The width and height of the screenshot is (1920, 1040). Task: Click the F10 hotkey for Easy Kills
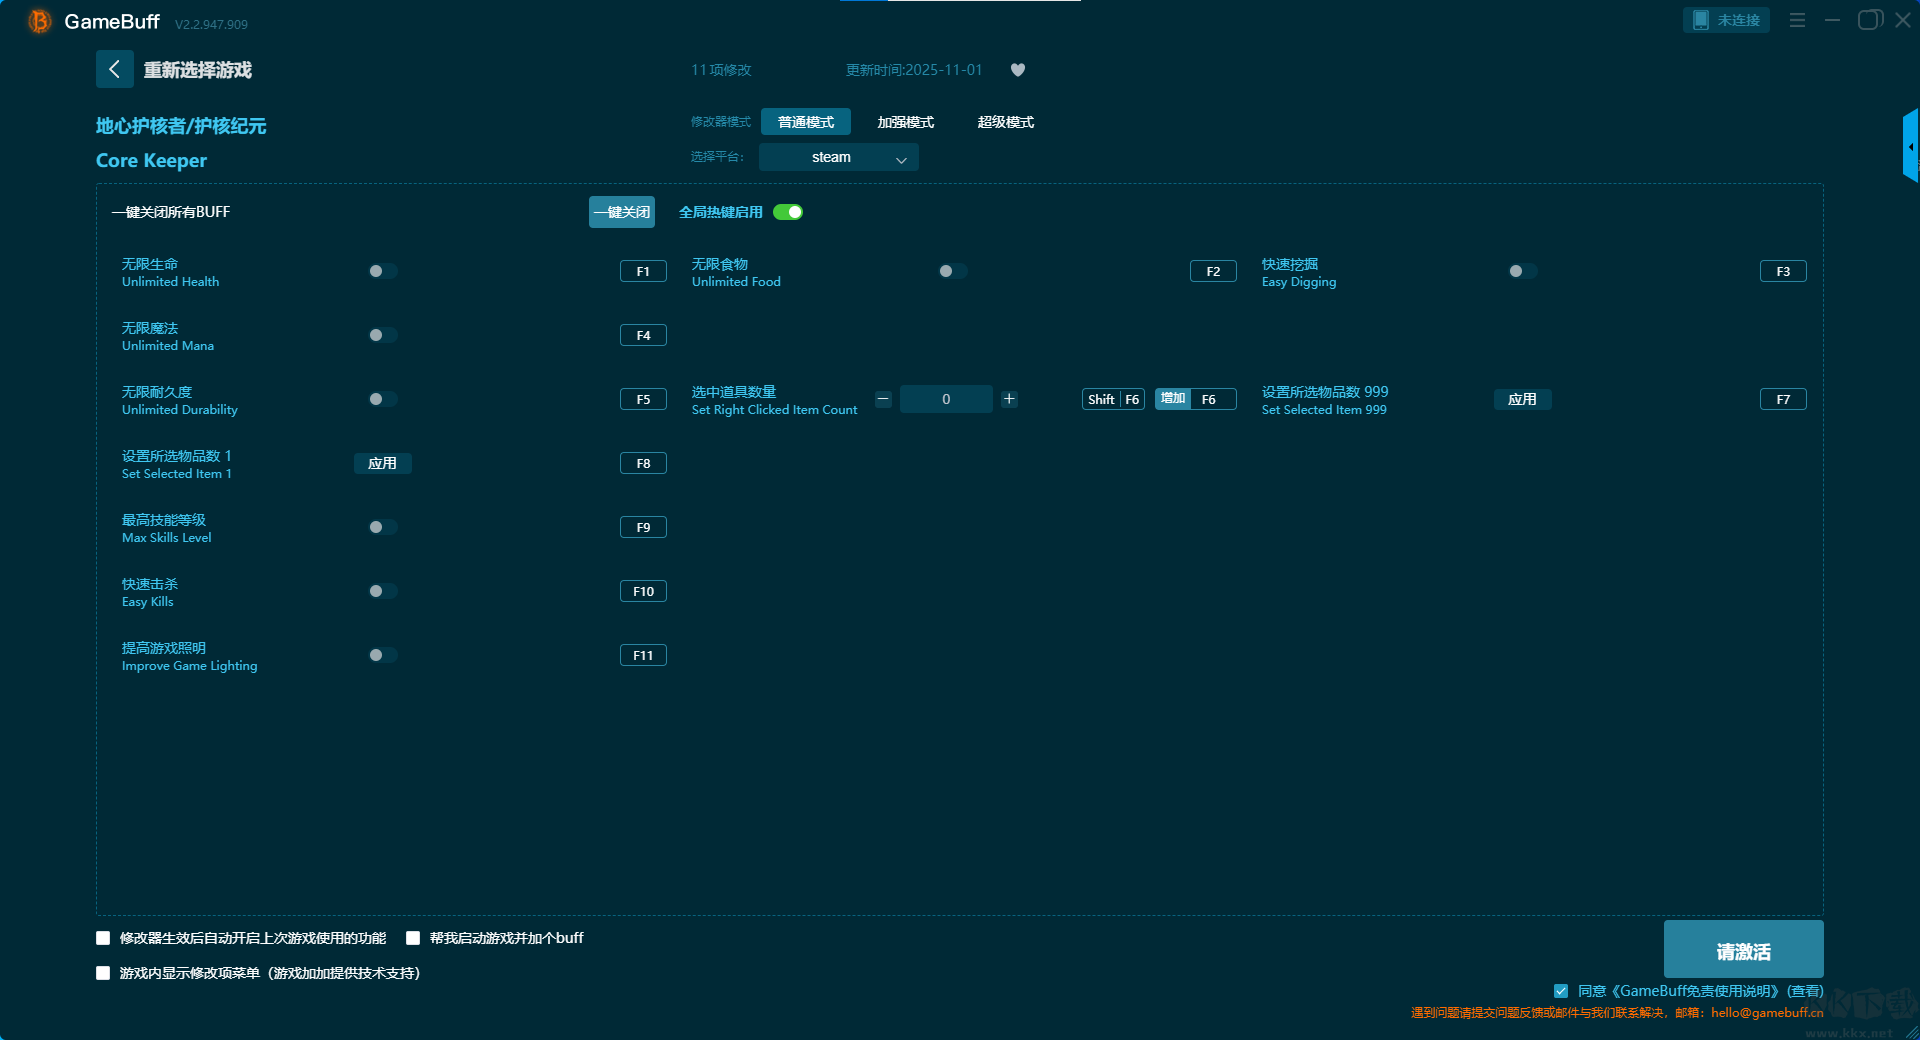click(643, 591)
